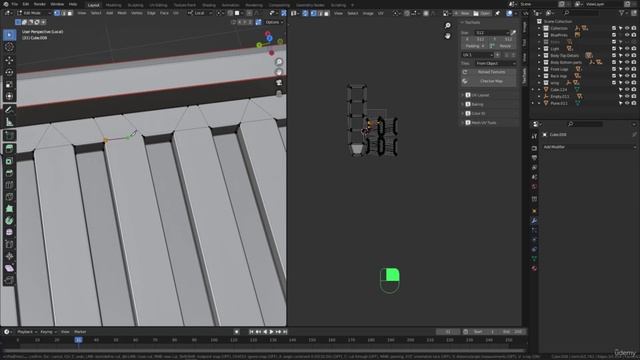Click the Size input field in TexTools

tap(491, 33)
